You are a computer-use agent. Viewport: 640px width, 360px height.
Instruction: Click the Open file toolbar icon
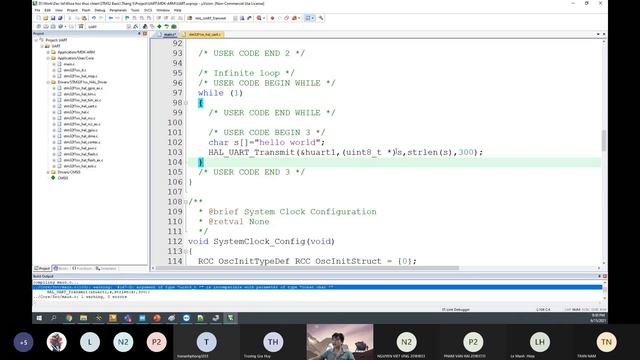point(46,18)
